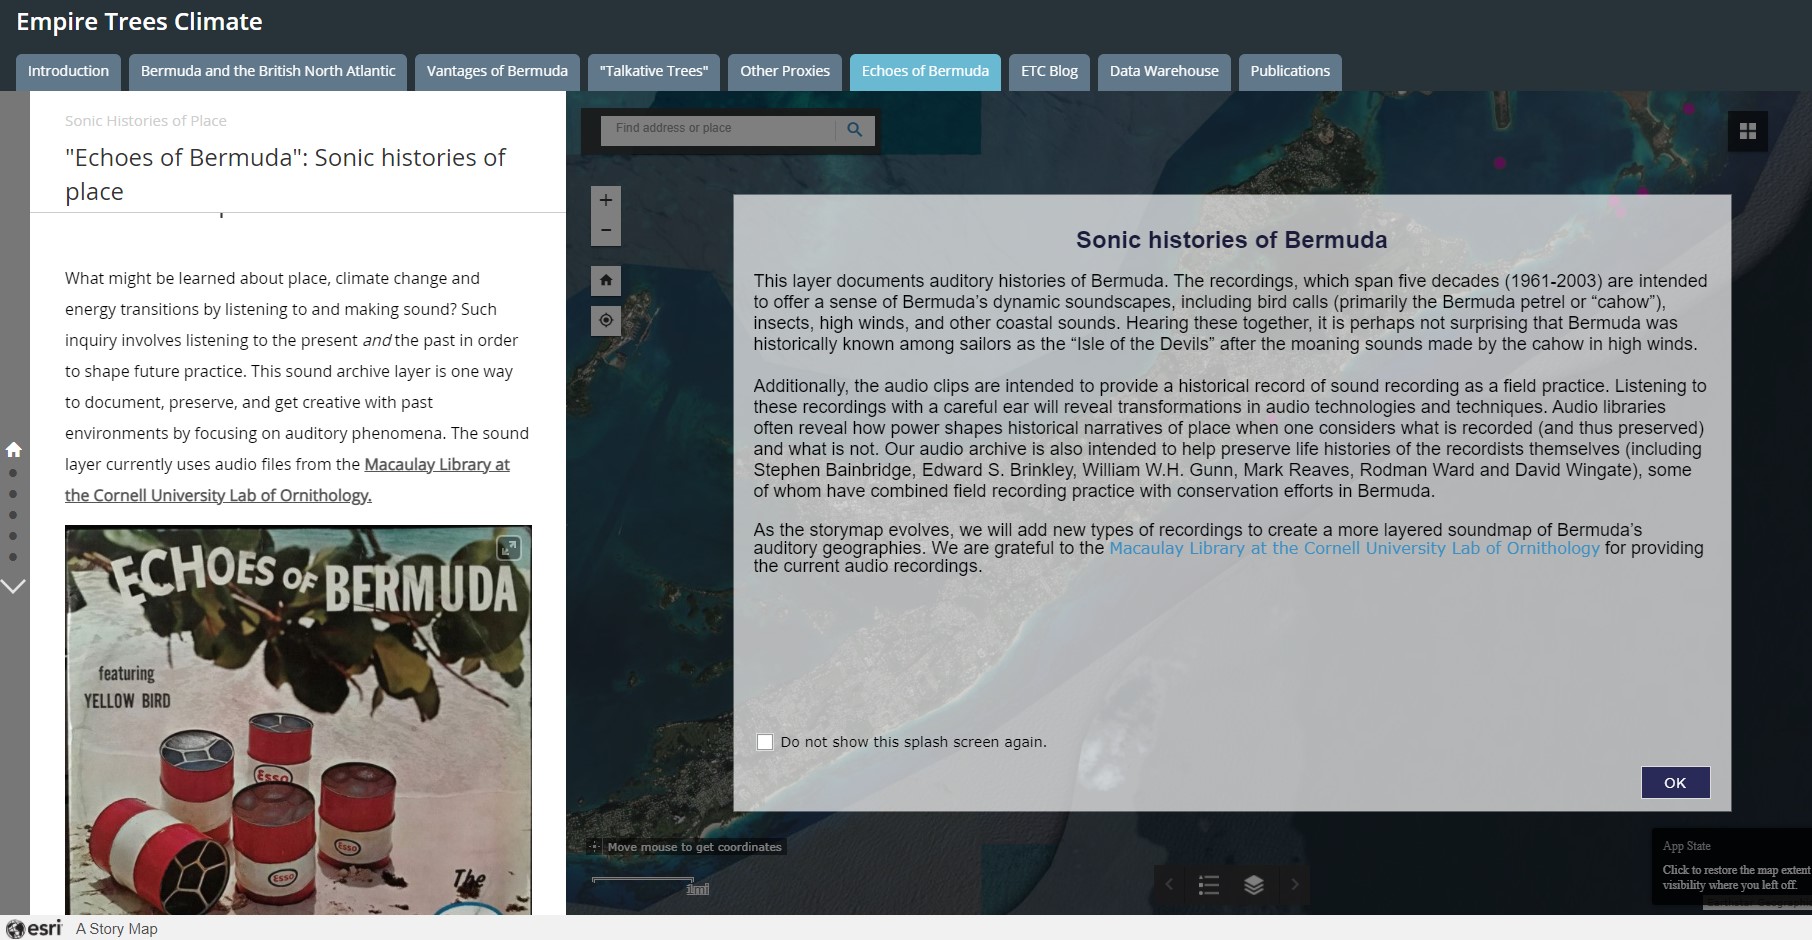Click the map zoom out minus button

pyautogui.click(x=605, y=231)
